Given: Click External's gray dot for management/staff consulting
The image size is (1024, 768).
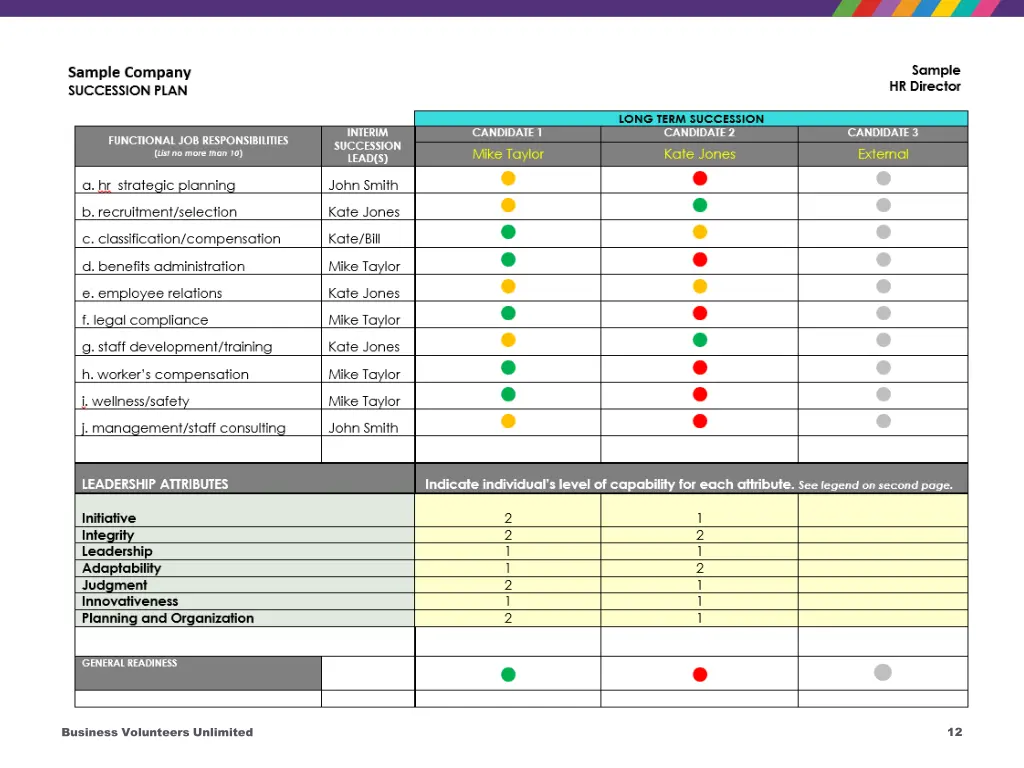Looking at the screenshot, I should (x=884, y=421).
